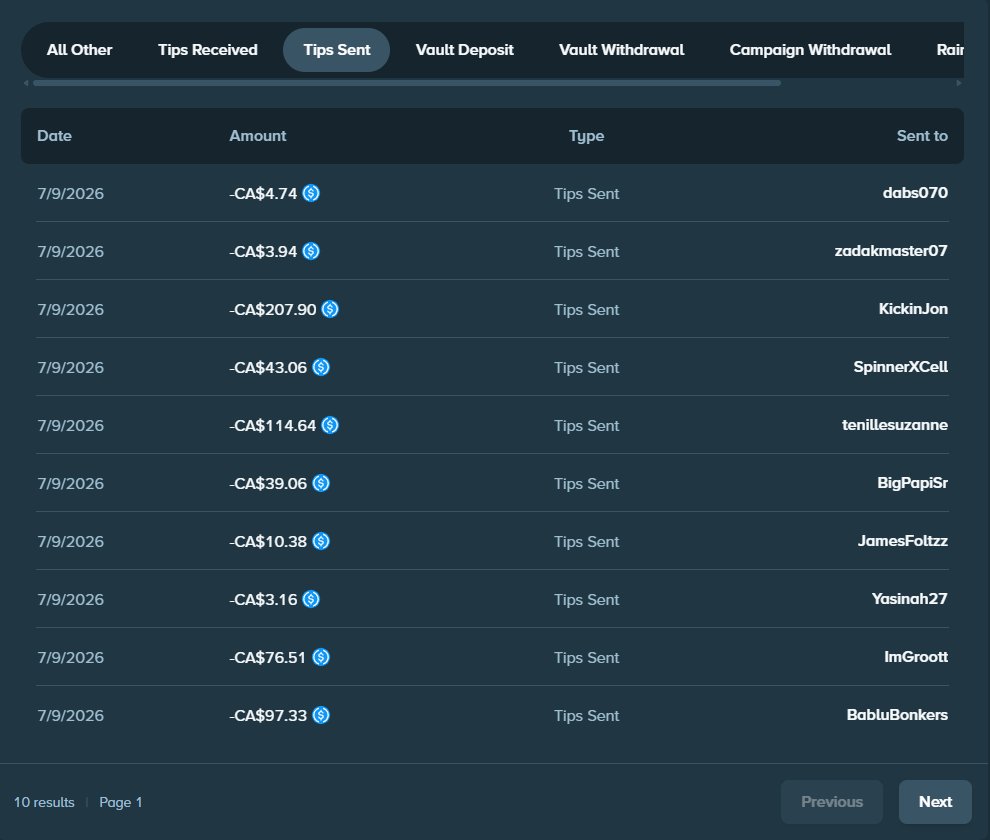This screenshot has height=840, width=990.
Task: Open user Yasinah27 profile
Action: [x=909, y=599]
